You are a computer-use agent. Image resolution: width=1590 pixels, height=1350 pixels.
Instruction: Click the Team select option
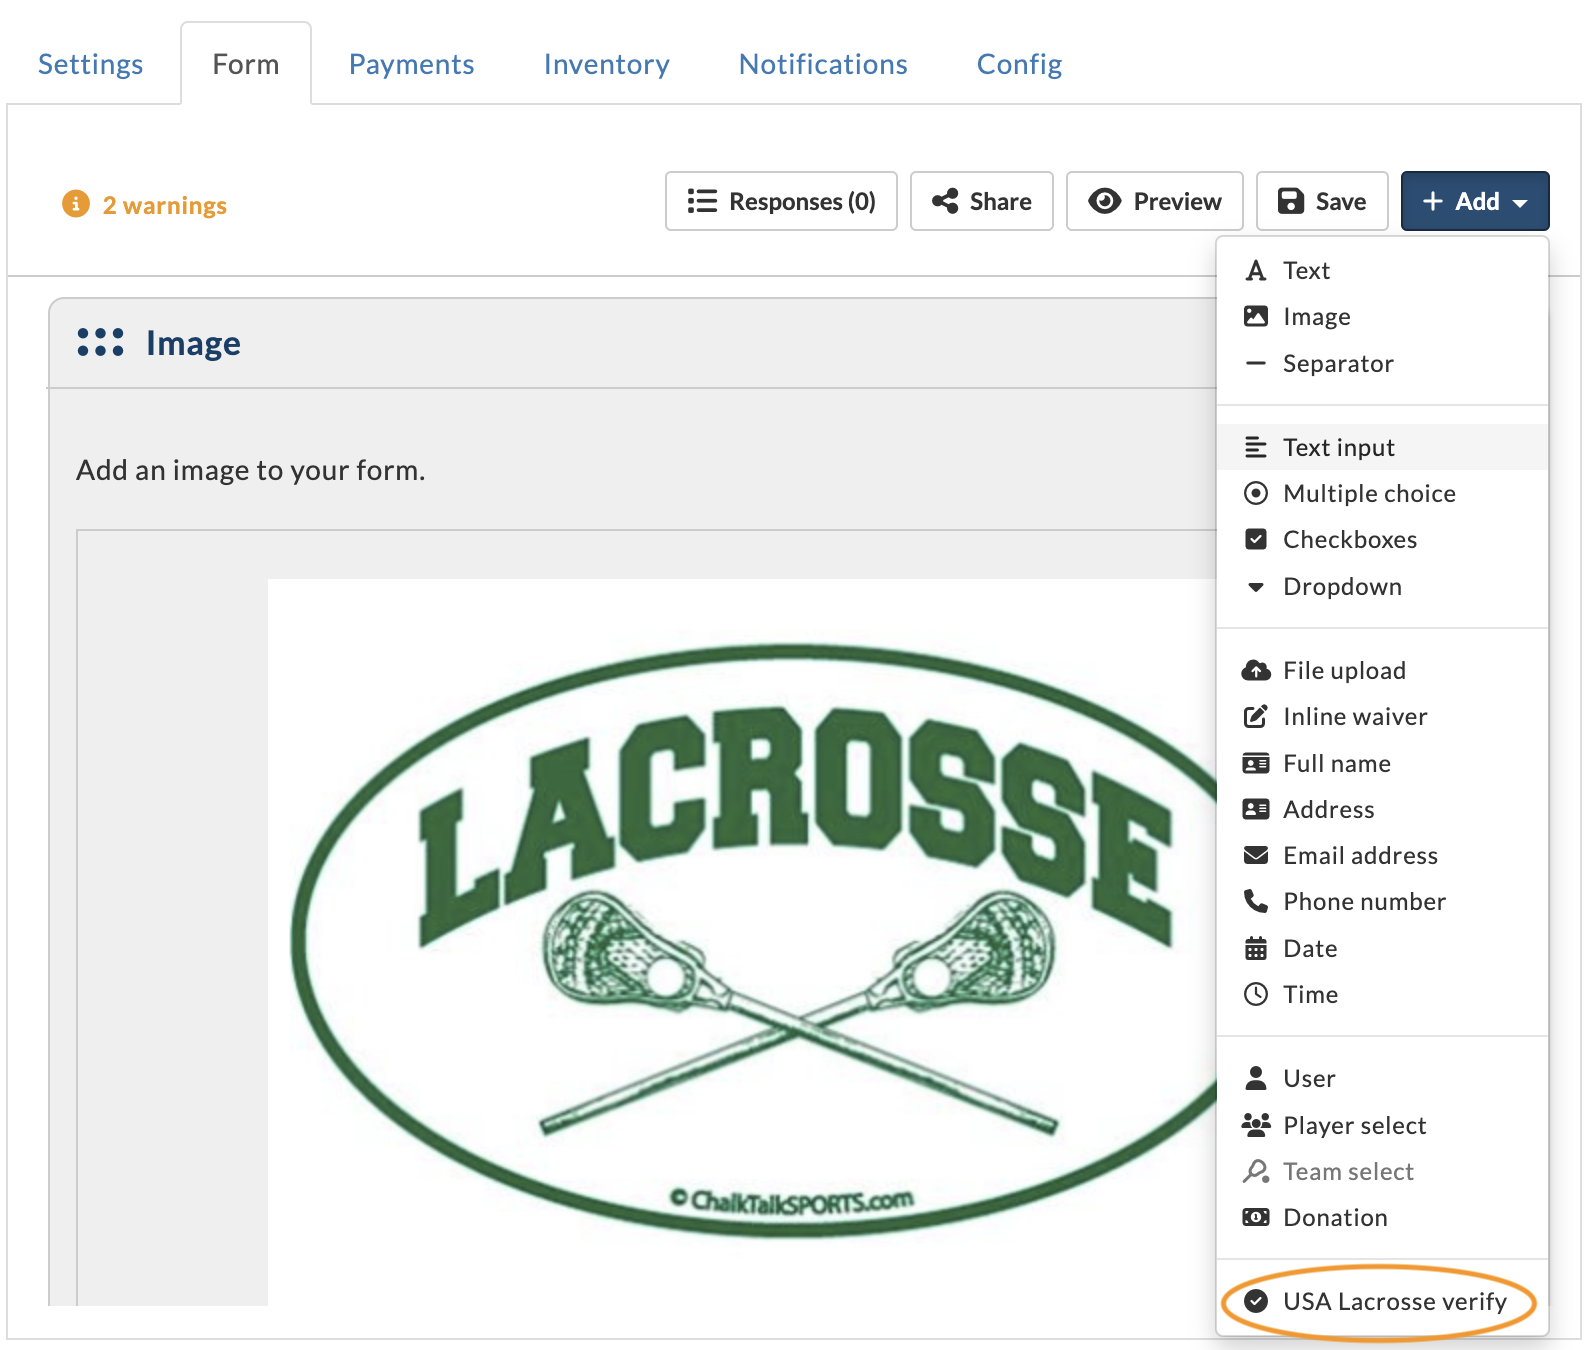pyautogui.click(x=1382, y=1171)
